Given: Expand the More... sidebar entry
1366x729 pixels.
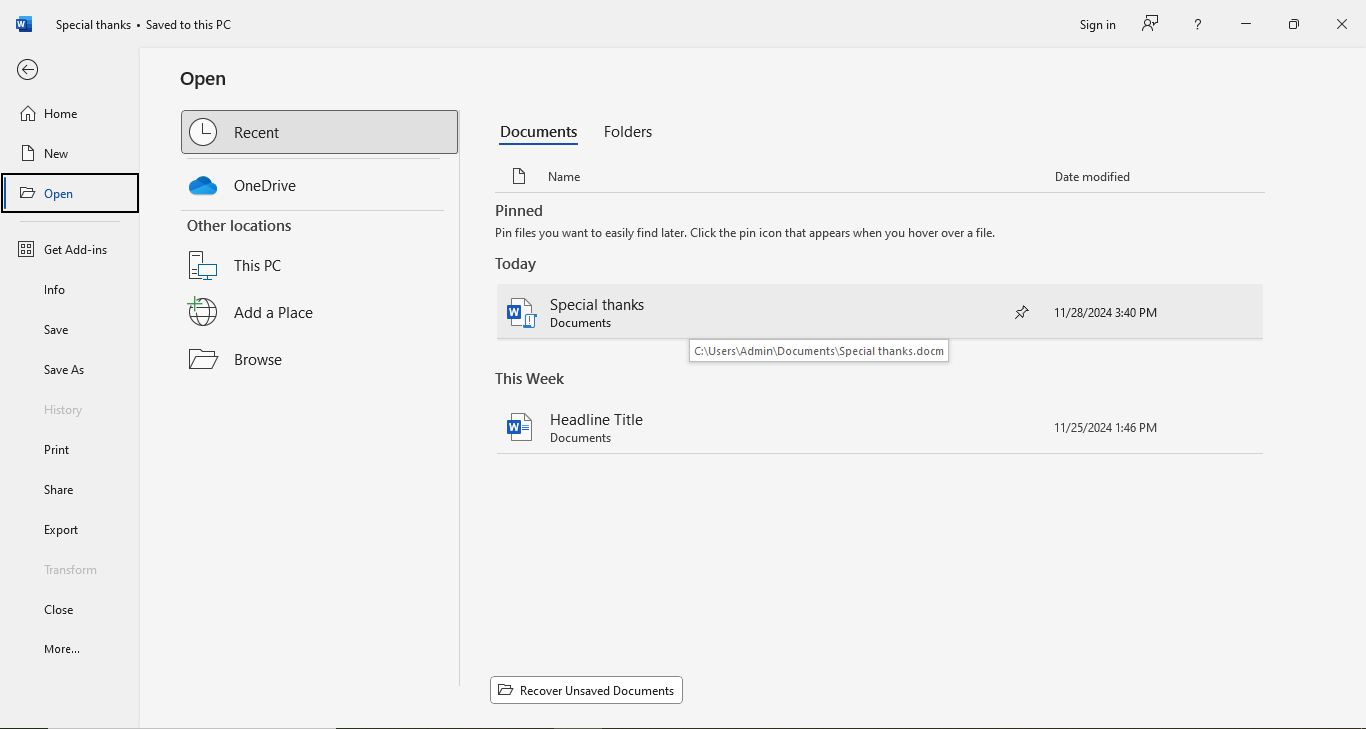Looking at the screenshot, I should tap(62, 649).
